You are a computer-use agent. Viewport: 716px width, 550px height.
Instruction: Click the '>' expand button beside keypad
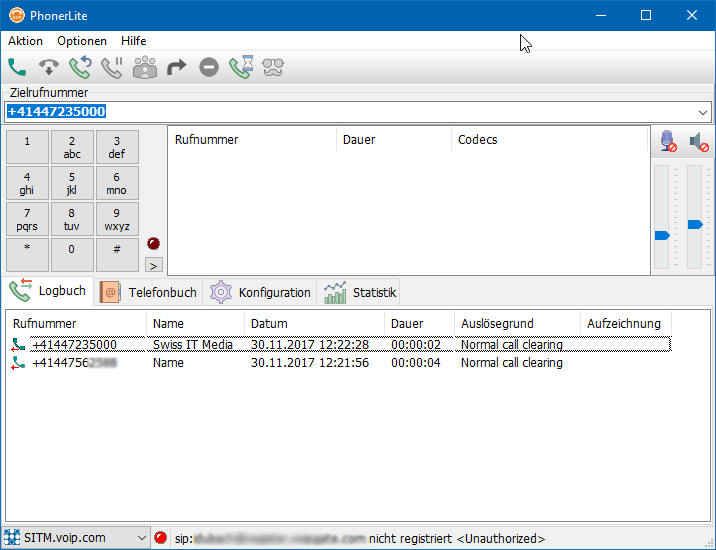(154, 265)
